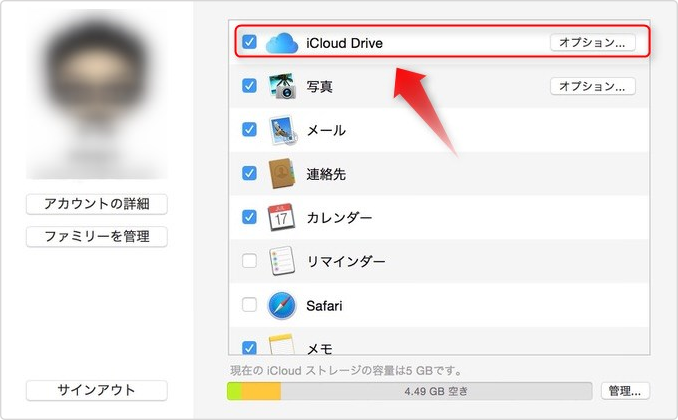
Task: Click the 管理... storage button
Action: pos(625,391)
